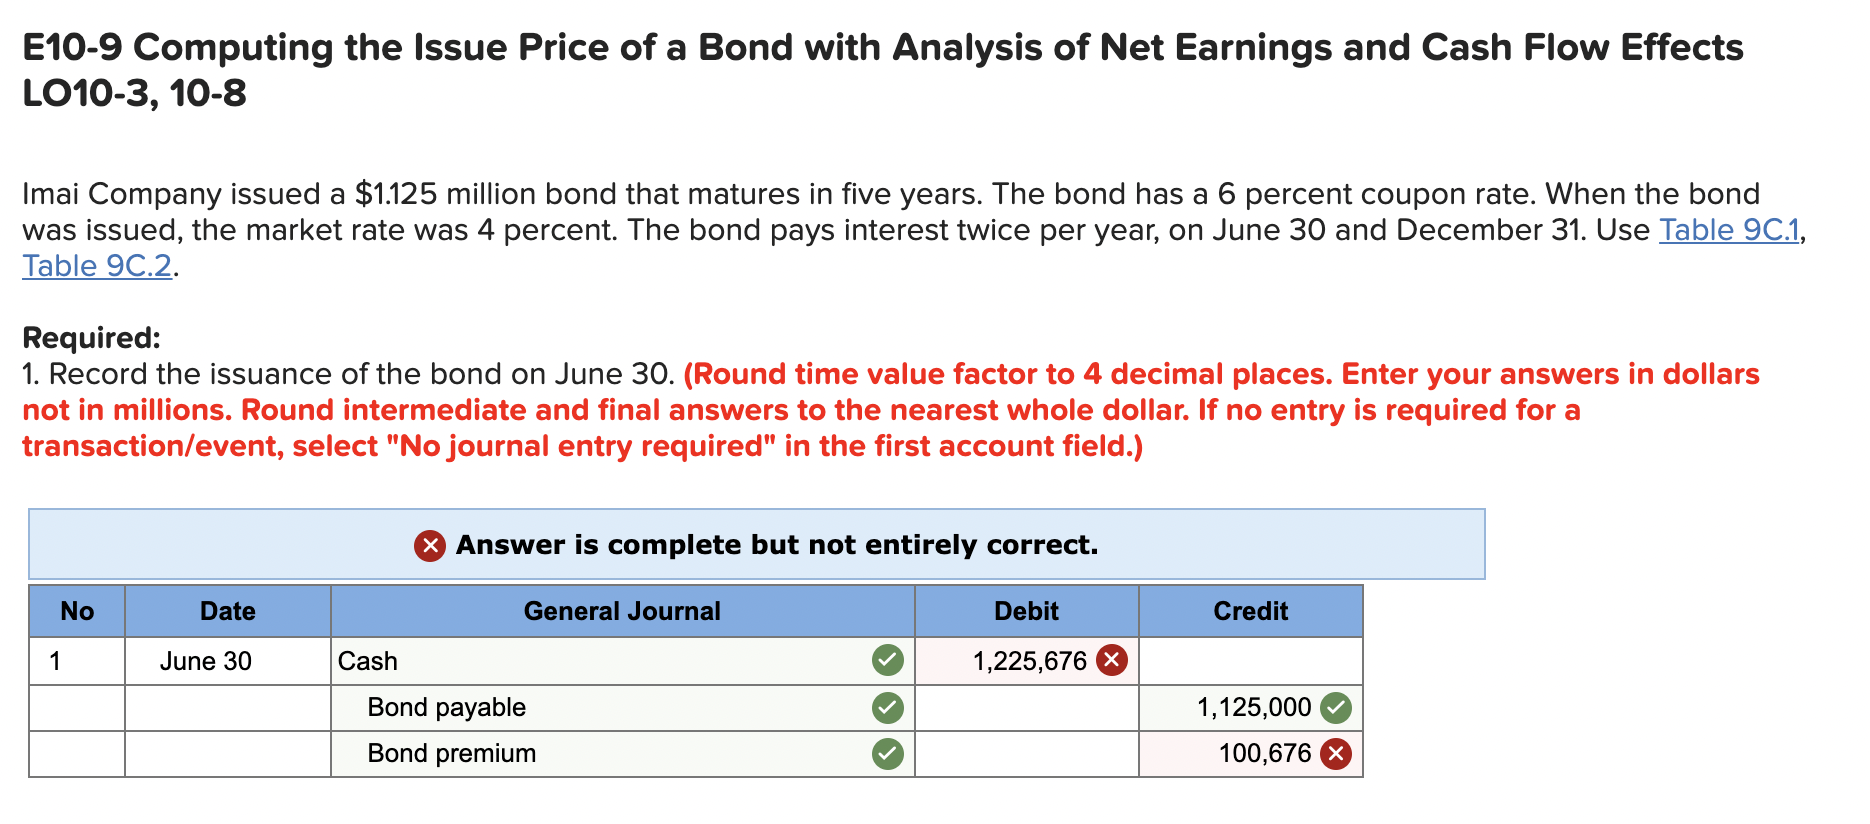Select the Cash account field
Image resolution: width=1870 pixels, height=824 pixels.
[600, 660]
